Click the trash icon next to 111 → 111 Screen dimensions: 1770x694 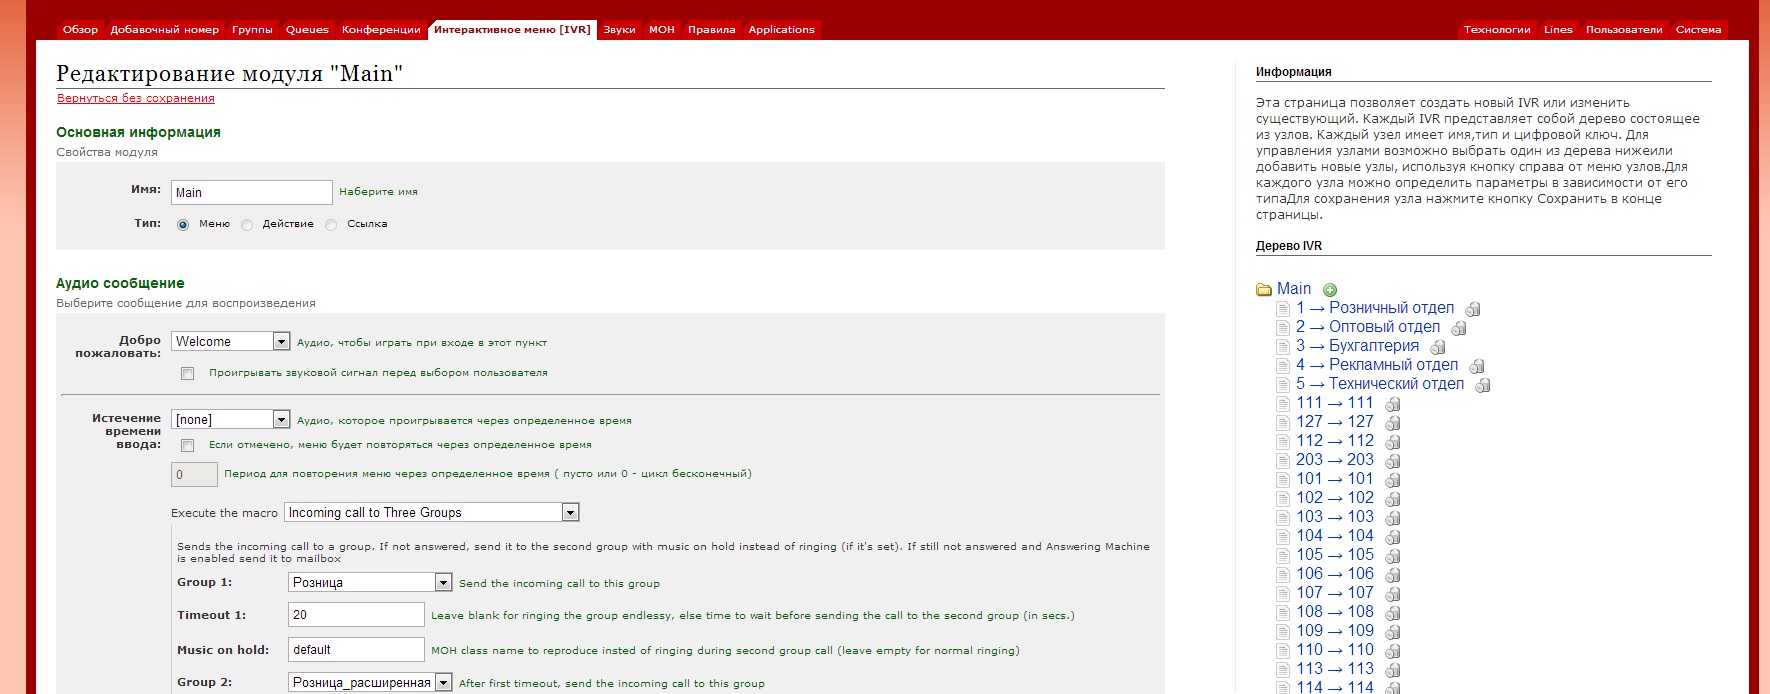tap(1392, 404)
